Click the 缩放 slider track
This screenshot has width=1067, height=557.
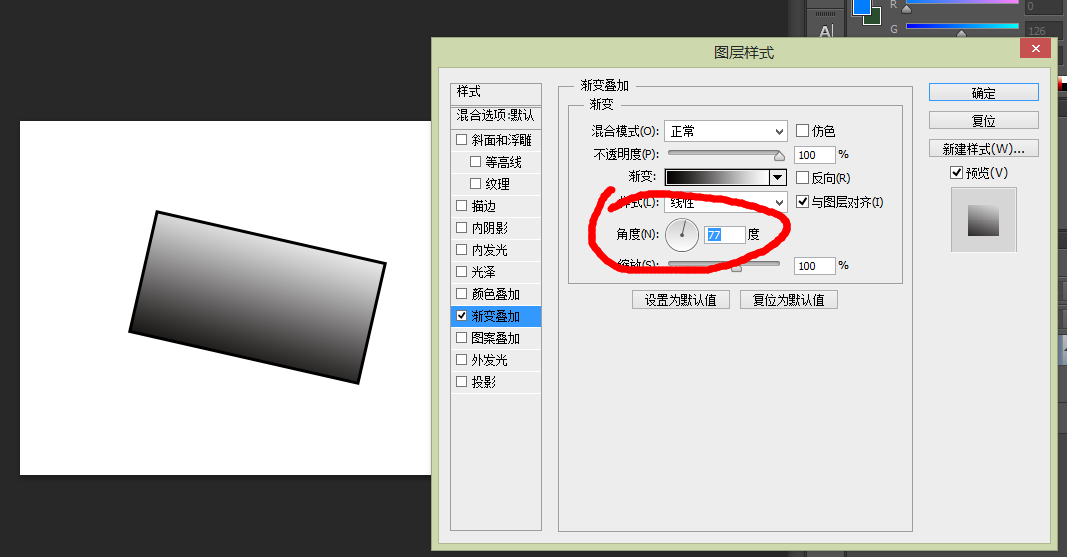tap(724, 264)
